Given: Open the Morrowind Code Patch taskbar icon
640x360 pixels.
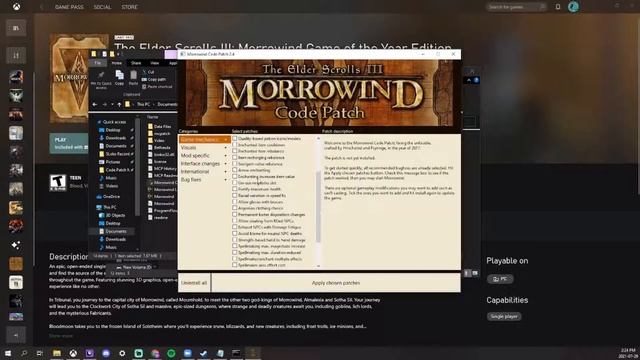Looking at the screenshot, I should [253, 353].
